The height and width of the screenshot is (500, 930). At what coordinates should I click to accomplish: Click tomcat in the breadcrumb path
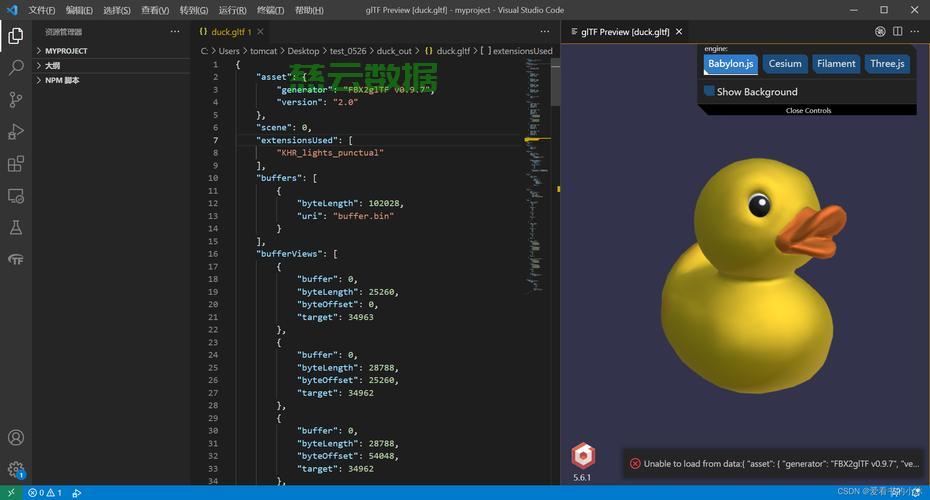(263, 51)
